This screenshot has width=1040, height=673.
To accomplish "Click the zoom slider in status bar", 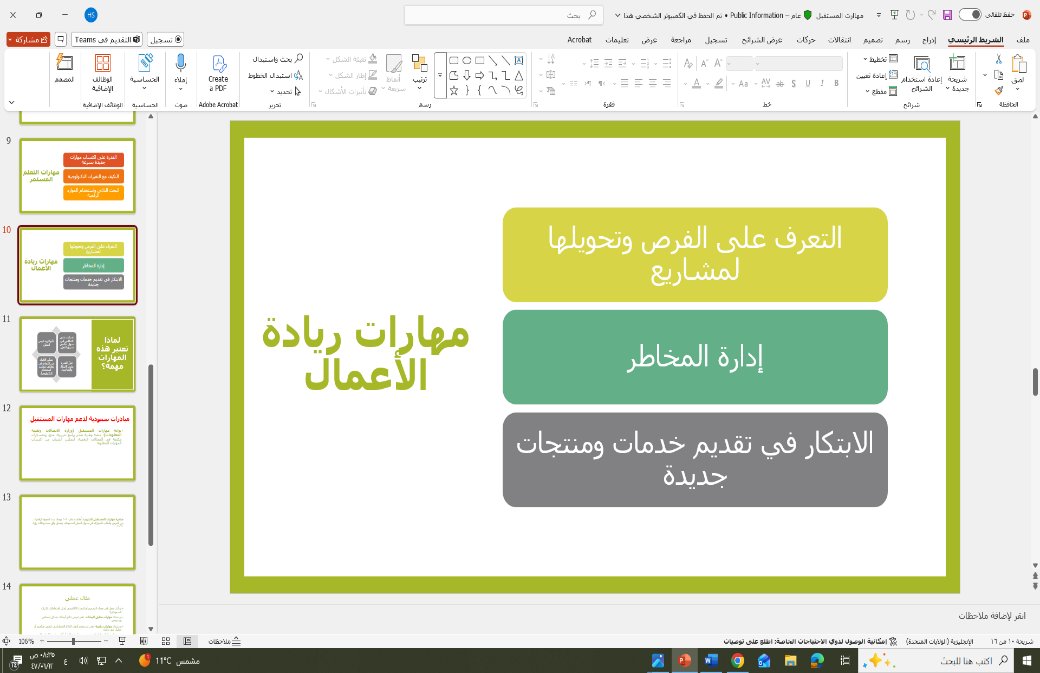I will tap(72, 641).
